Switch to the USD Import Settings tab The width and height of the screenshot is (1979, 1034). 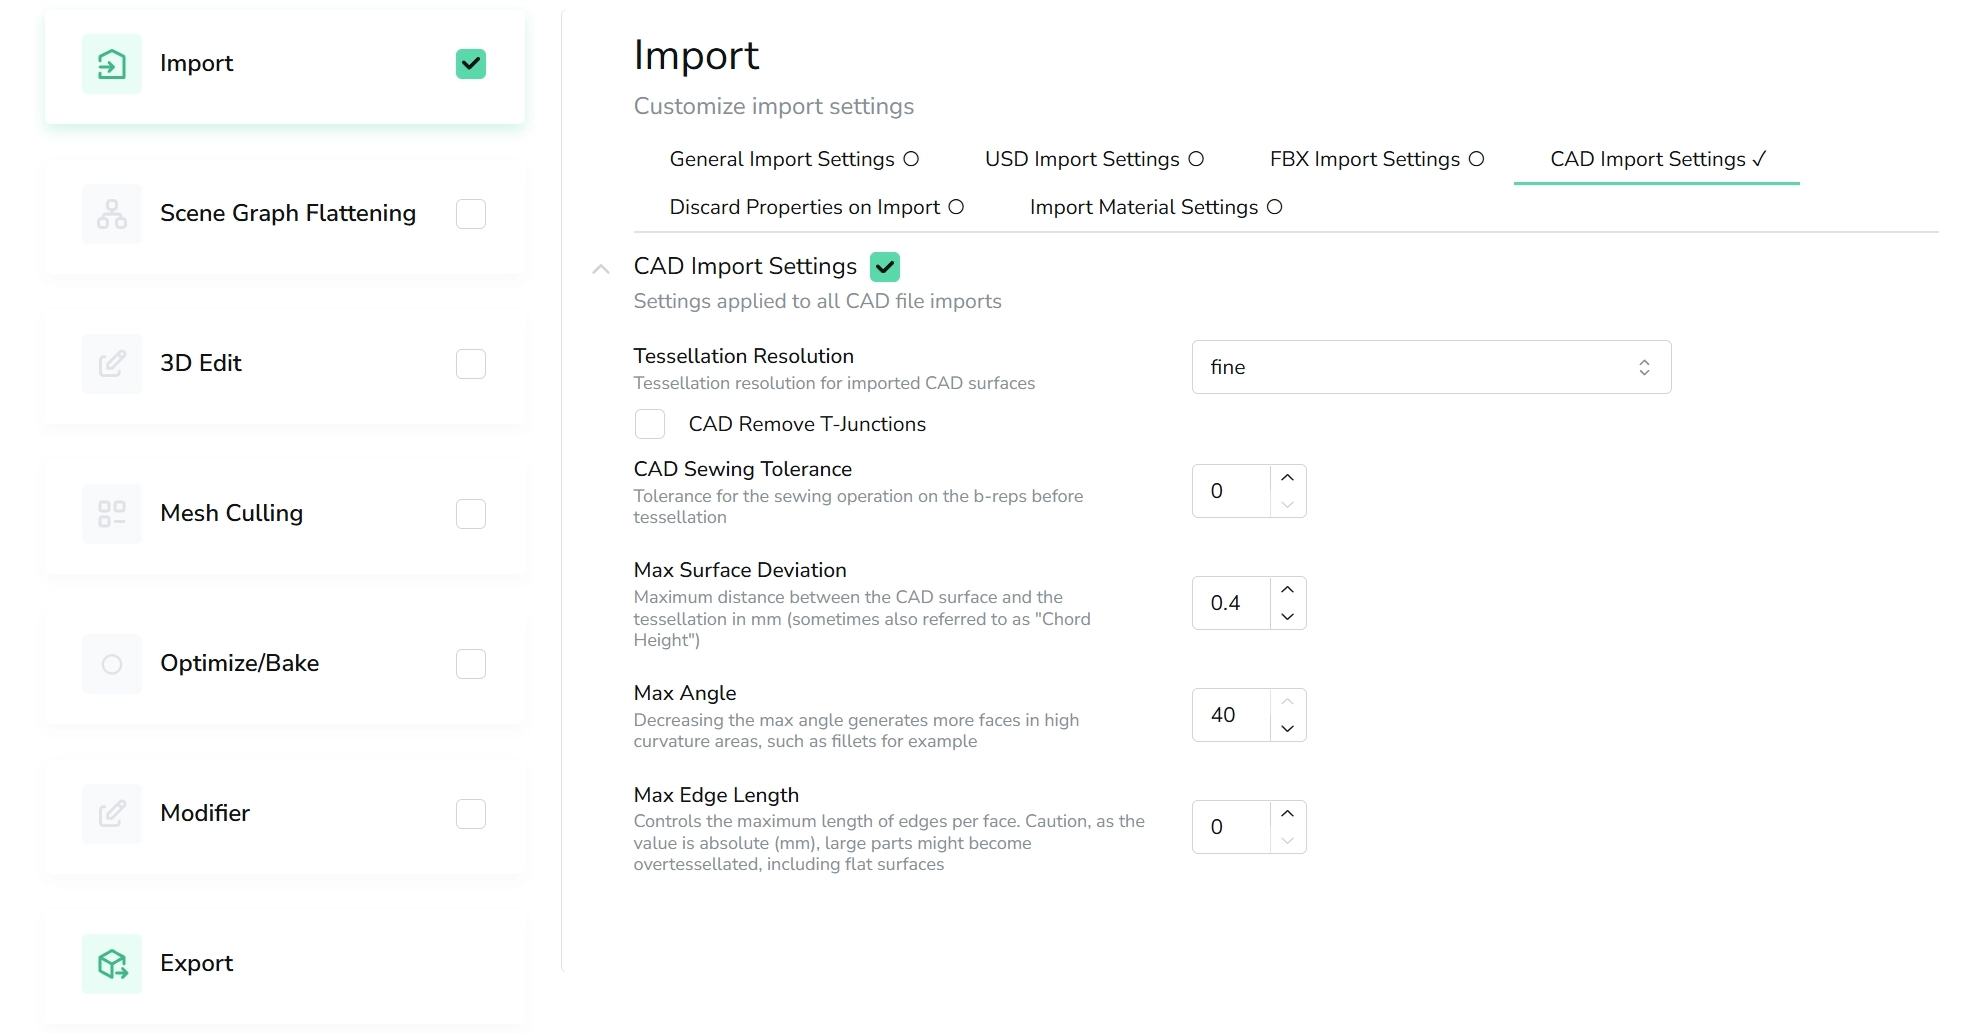tap(1093, 159)
